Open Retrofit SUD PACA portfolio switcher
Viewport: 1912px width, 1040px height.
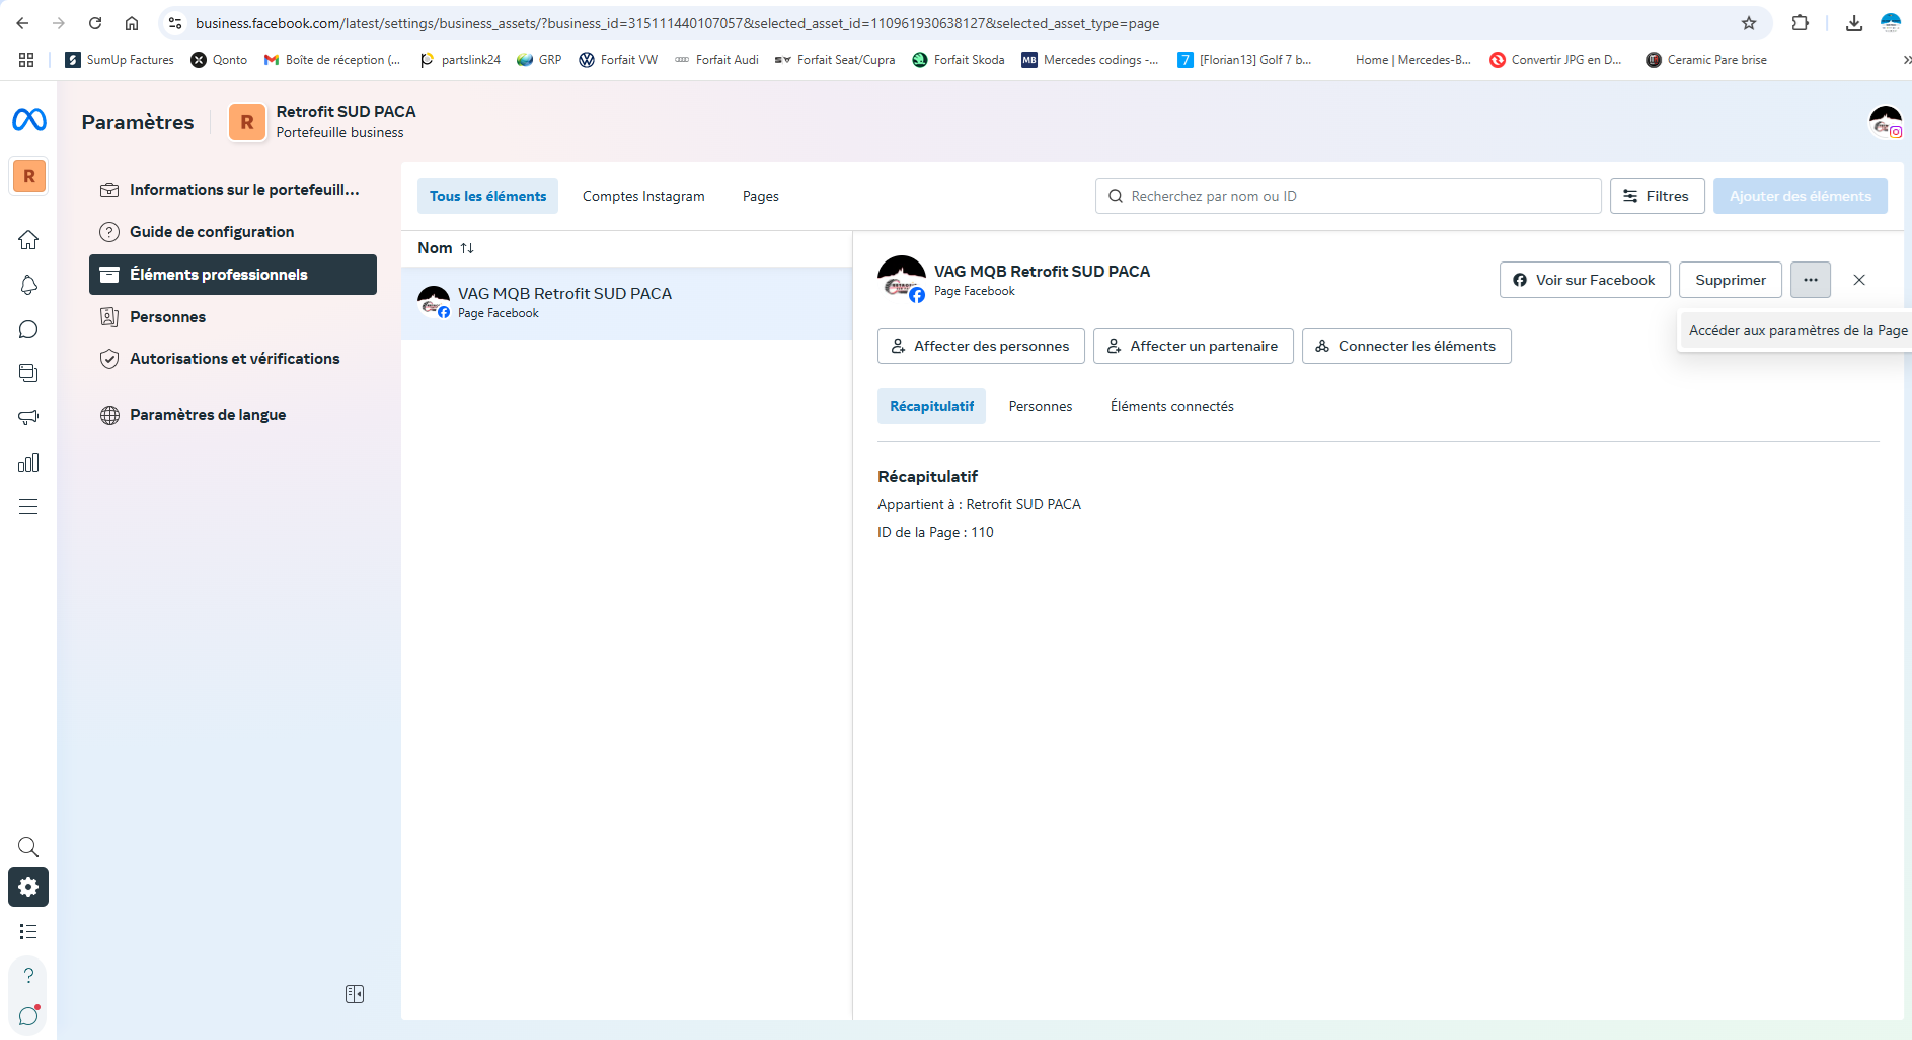pos(322,122)
